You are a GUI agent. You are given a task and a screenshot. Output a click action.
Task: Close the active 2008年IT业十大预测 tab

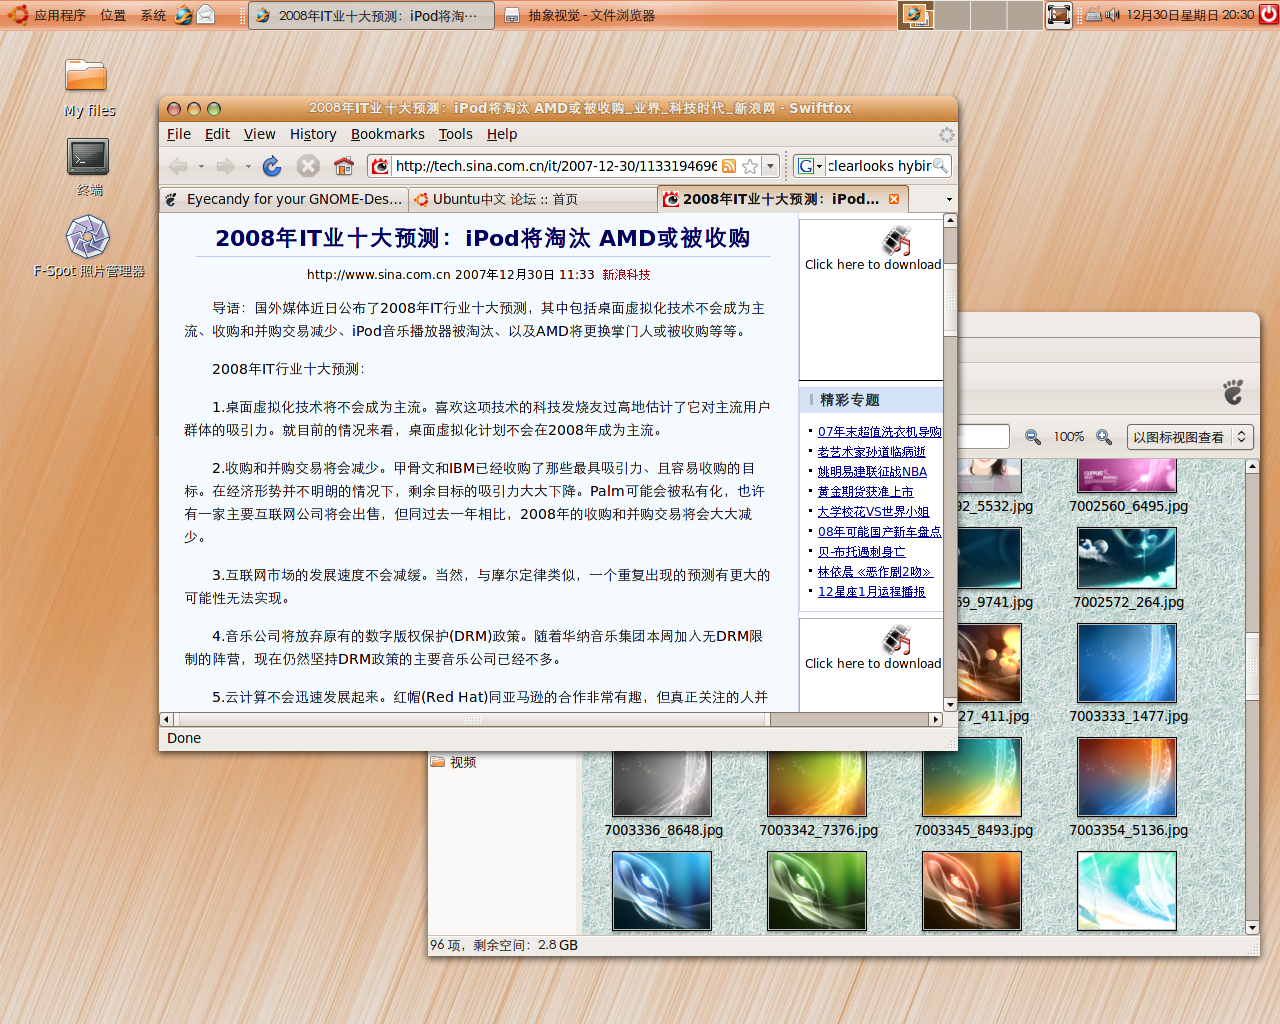(x=894, y=199)
